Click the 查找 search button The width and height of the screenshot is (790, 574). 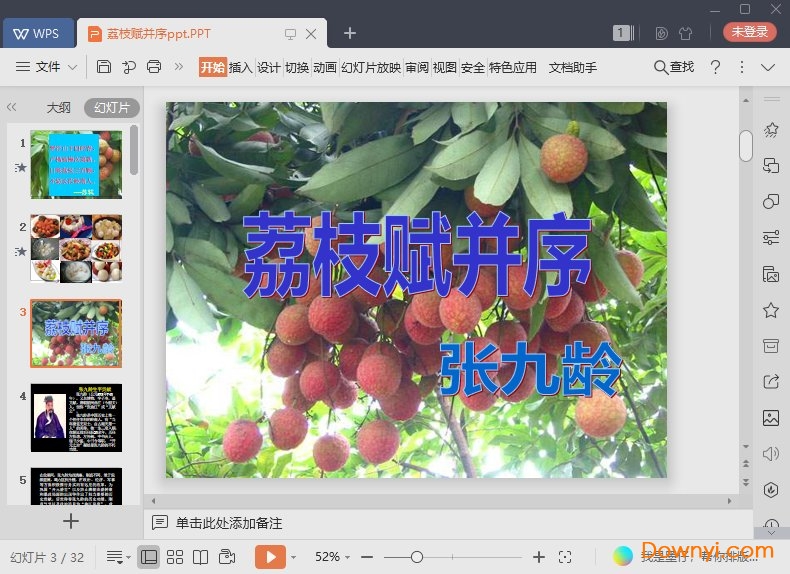pos(674,67)
